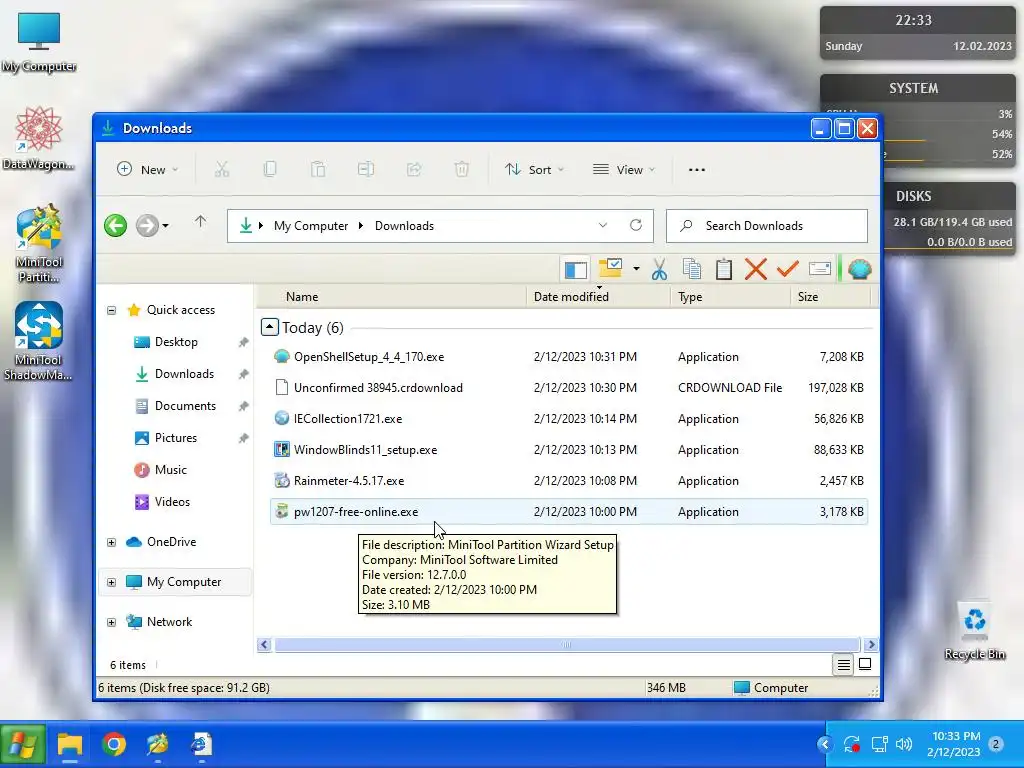The height and width of the screenshot is (768, 1024).
Task: Click the folder options icon in the classic toolbar
Action: tap(611, 268)
